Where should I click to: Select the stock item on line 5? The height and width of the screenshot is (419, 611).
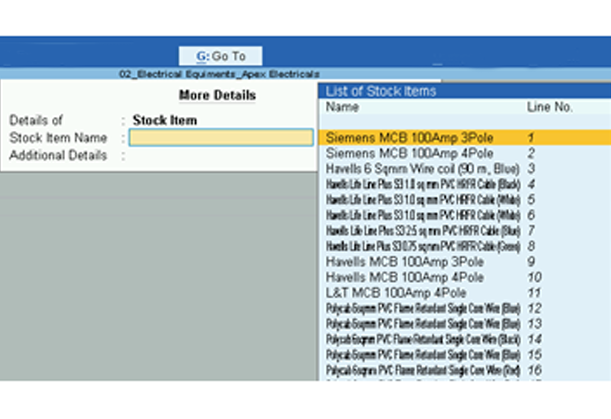pos(464,200)
